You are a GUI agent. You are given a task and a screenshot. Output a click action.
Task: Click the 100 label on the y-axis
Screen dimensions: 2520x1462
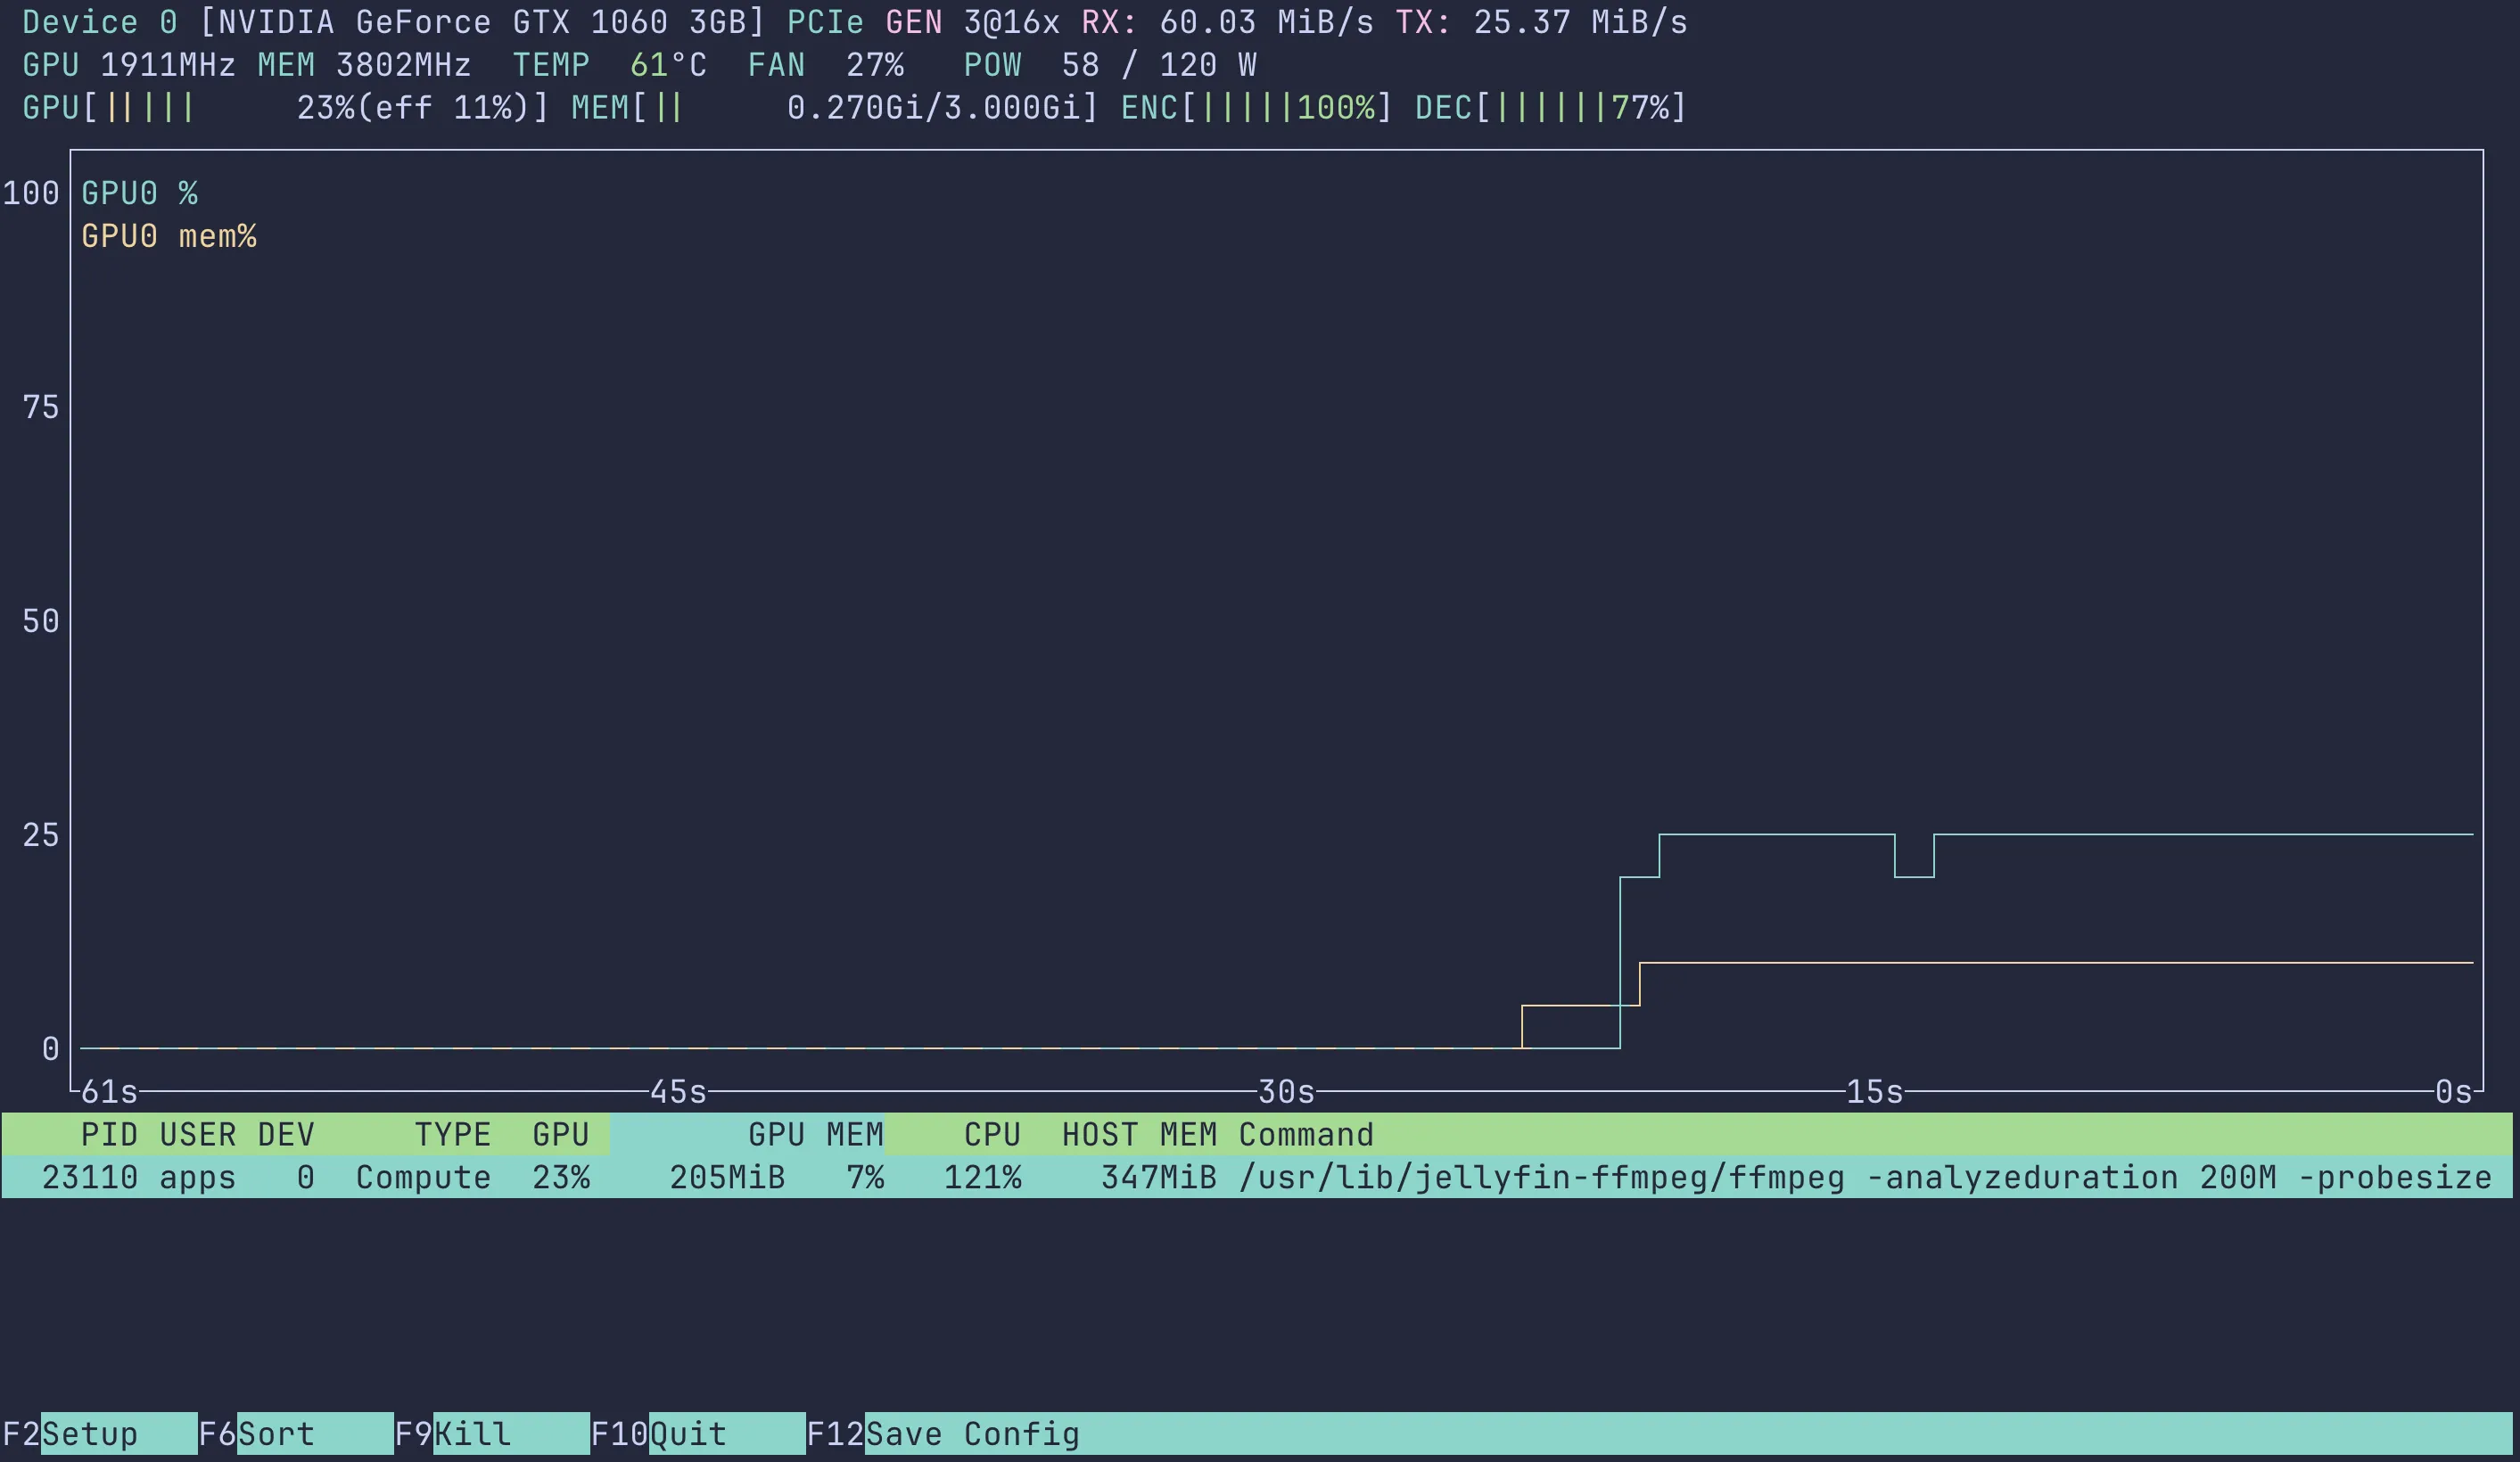click(31, 193)
